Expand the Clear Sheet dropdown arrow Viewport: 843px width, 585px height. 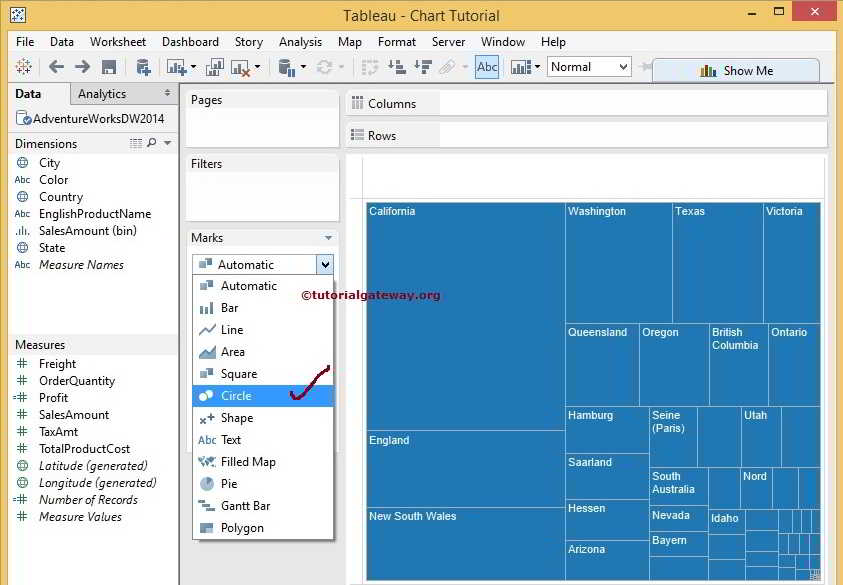pyautogui.click(x=258, y=67)
